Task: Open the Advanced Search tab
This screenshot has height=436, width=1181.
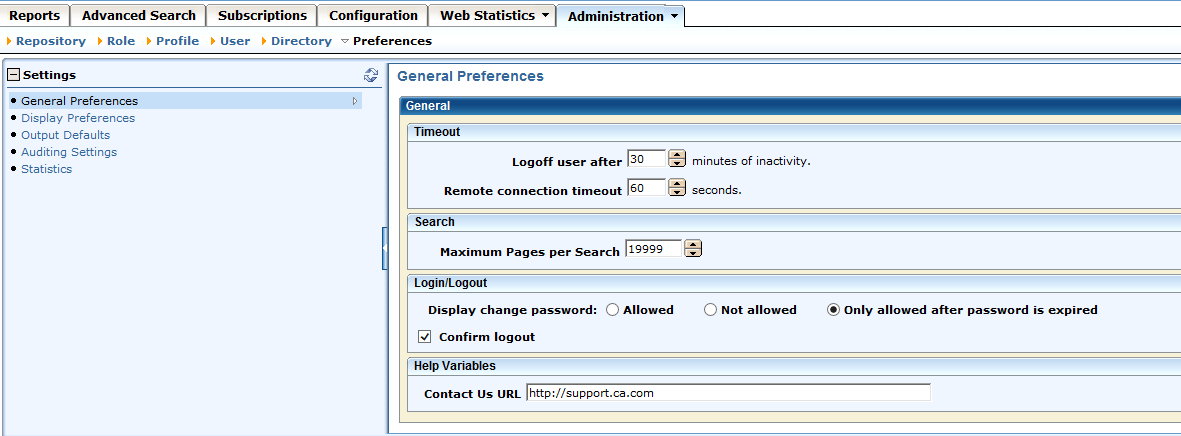Action: coord(139,16)
